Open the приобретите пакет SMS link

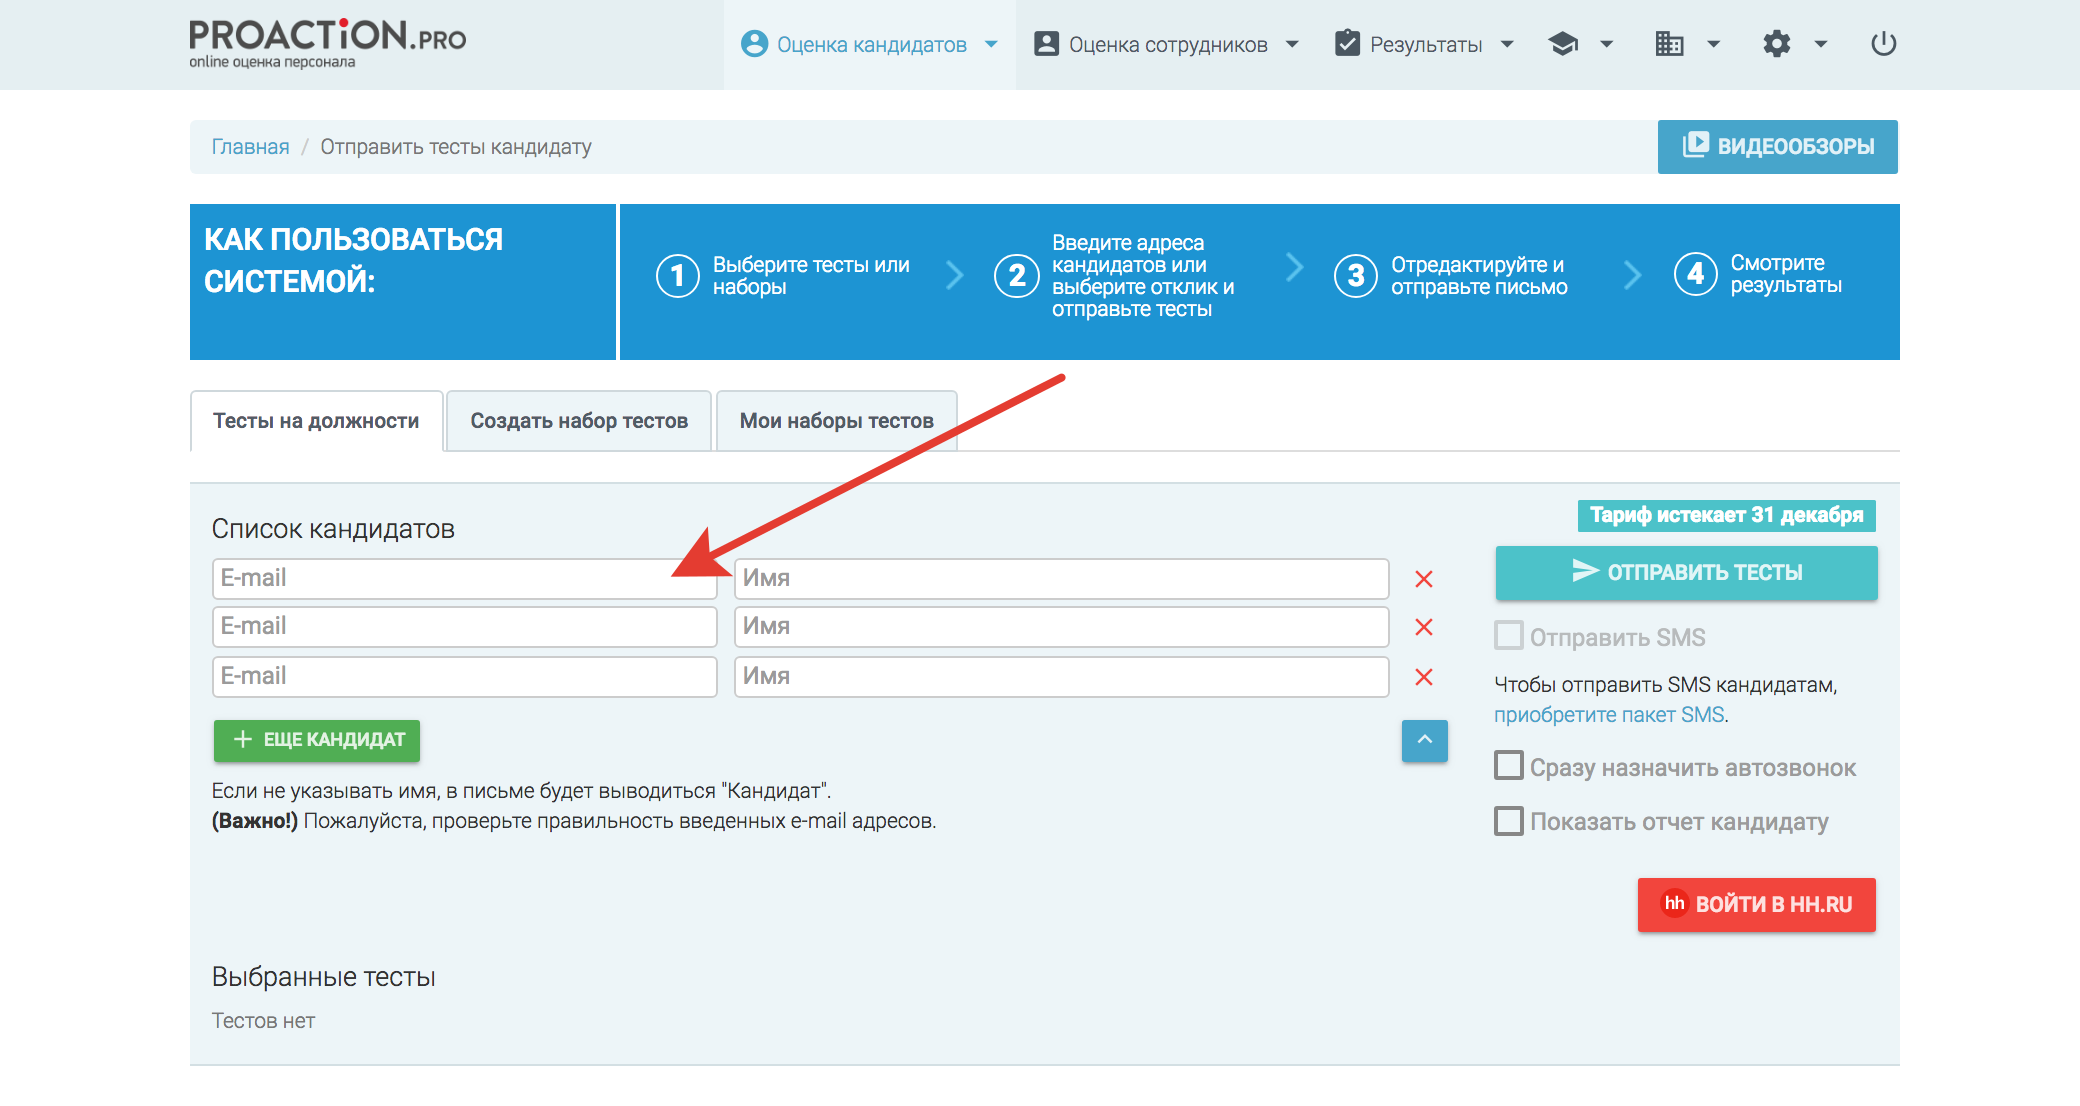tap(1609, 715)
